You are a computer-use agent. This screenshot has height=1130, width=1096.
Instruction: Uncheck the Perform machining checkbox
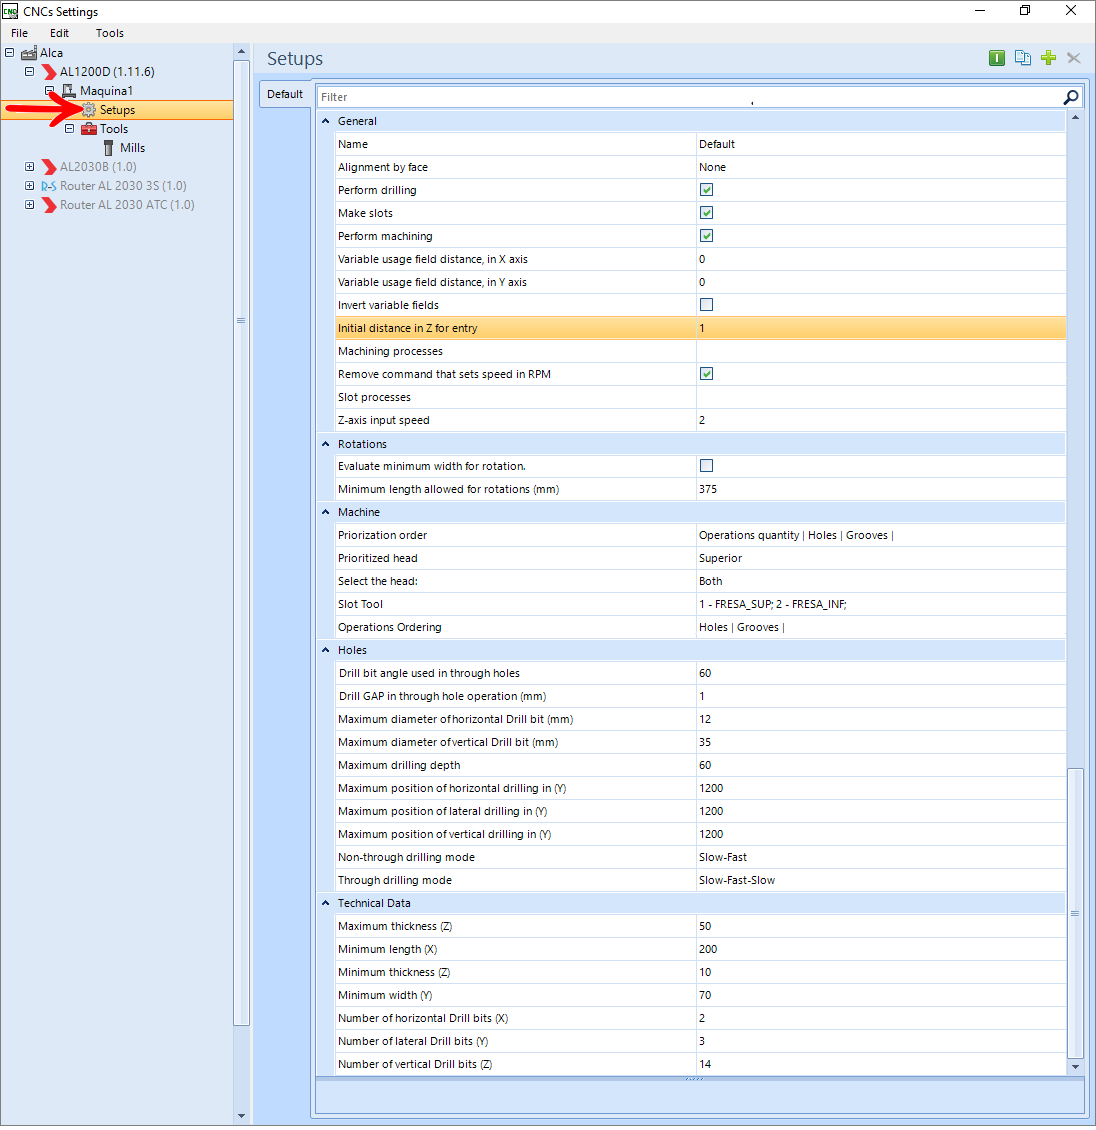tap(706, 236)
